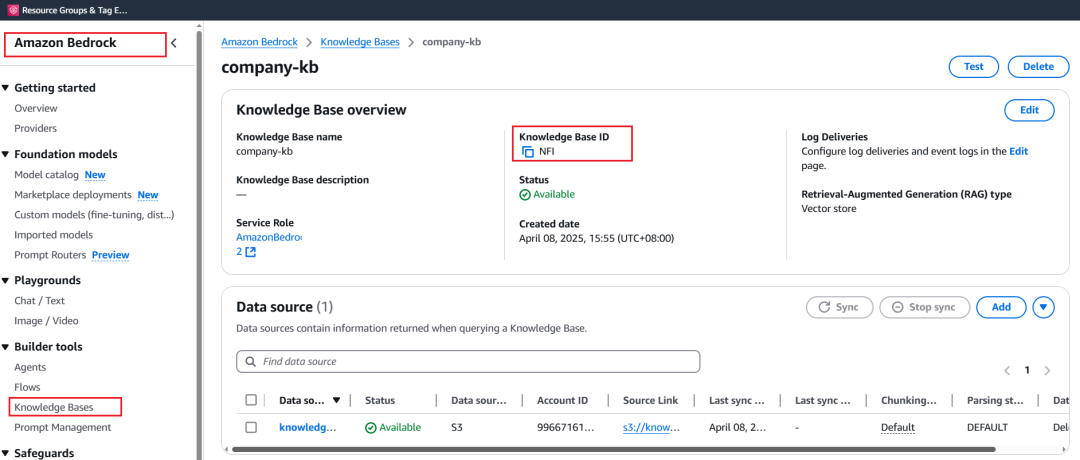This screenshot has width=1080, height=460.
Task: Toggle the select-all data sources checkbox
Action: (x=251, y=400)
